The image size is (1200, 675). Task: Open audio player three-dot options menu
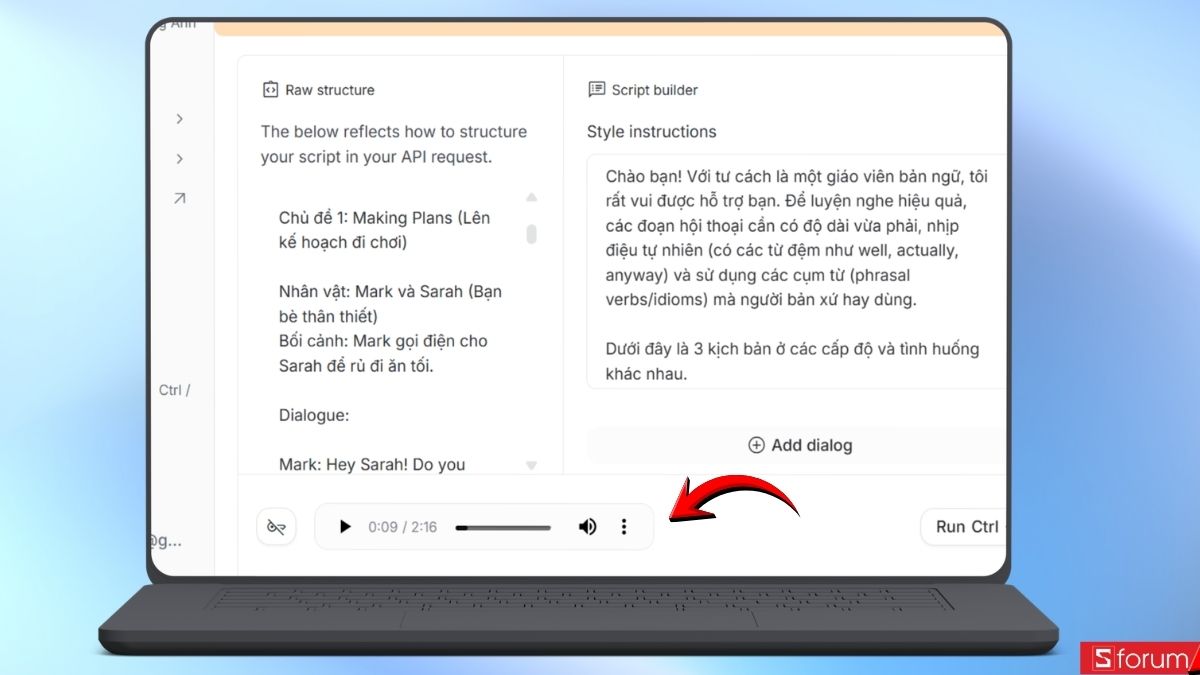tap(624, 527)
